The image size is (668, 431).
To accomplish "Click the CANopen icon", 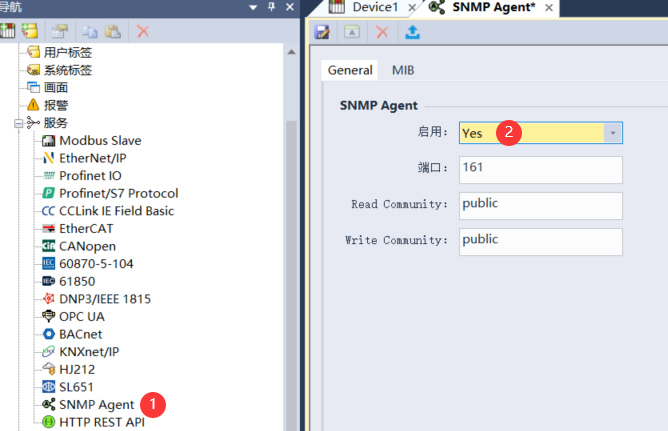I will 49,246.
